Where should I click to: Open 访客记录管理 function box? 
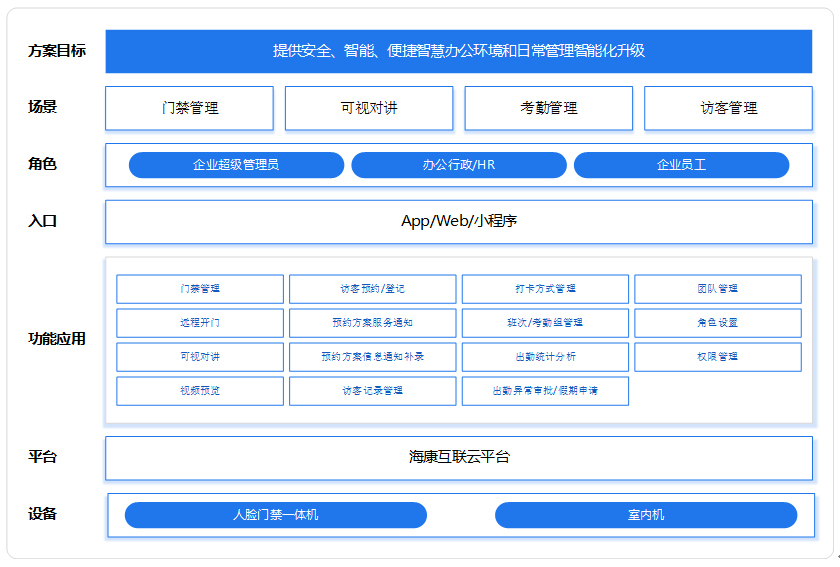pyautogui.click(x=372, y=391)
